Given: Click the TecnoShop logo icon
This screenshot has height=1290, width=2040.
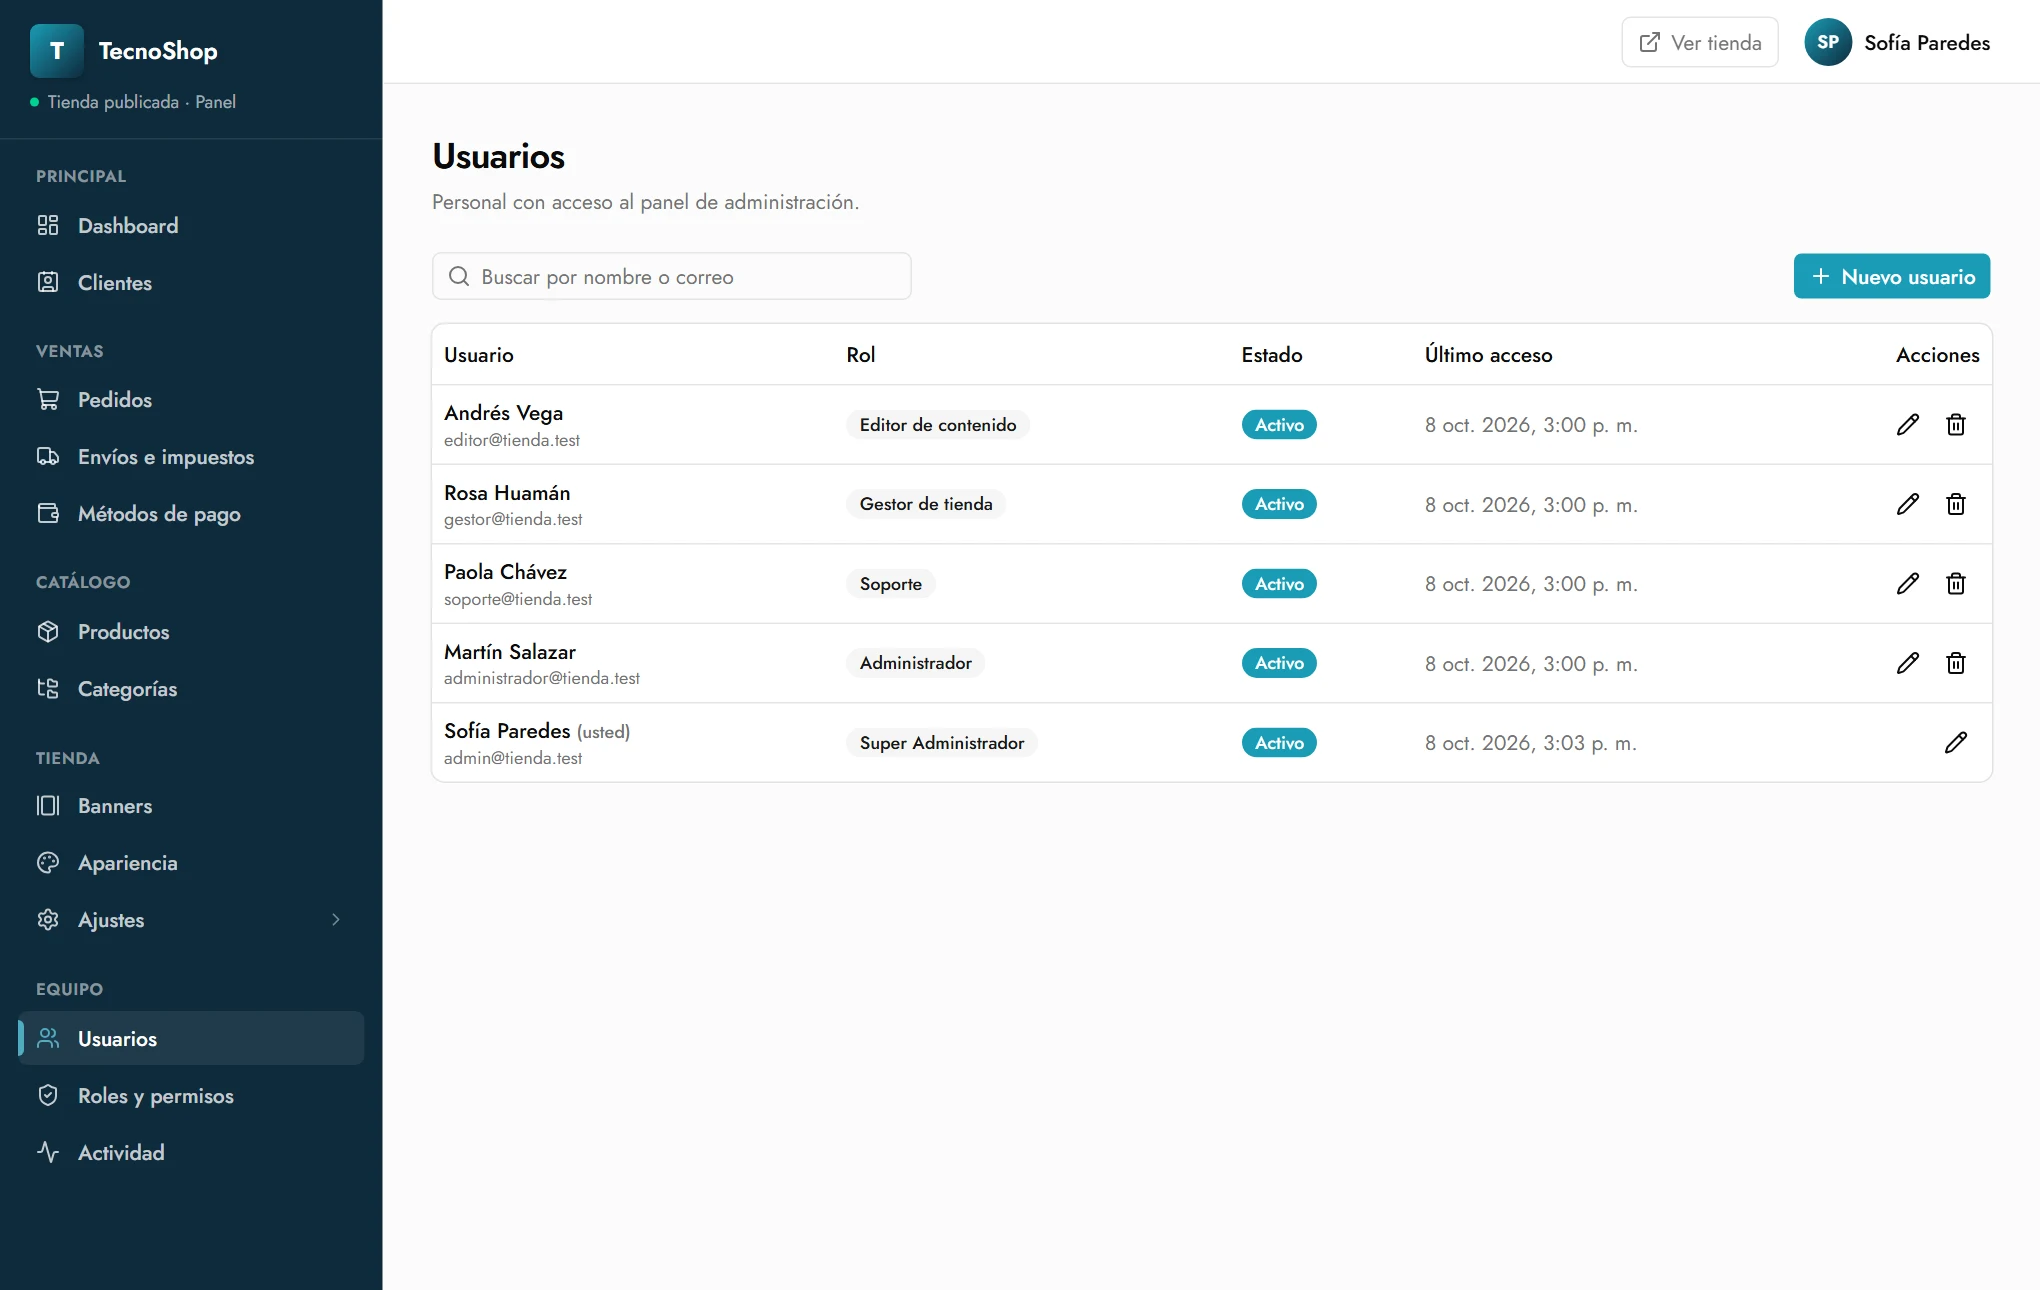Looking at the screenshot, I should click(57, 51).
